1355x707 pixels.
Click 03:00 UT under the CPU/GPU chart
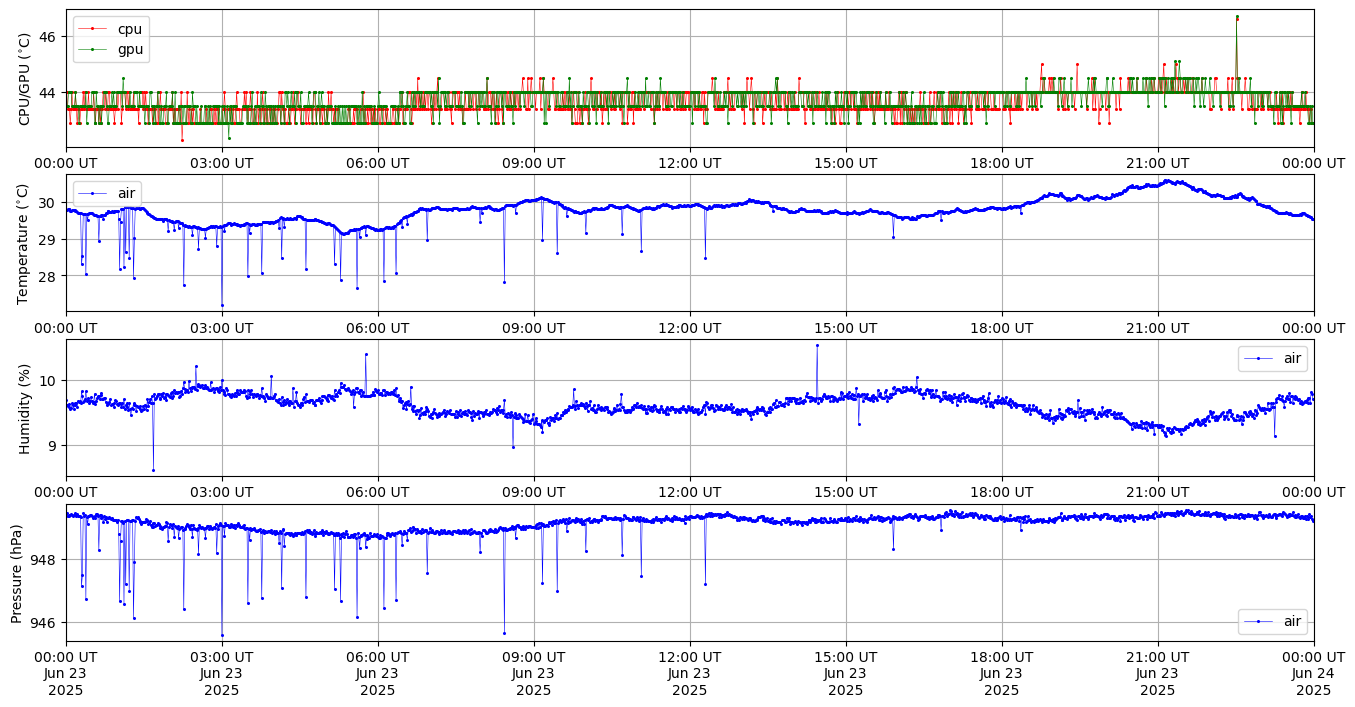(x=222, y=163)
